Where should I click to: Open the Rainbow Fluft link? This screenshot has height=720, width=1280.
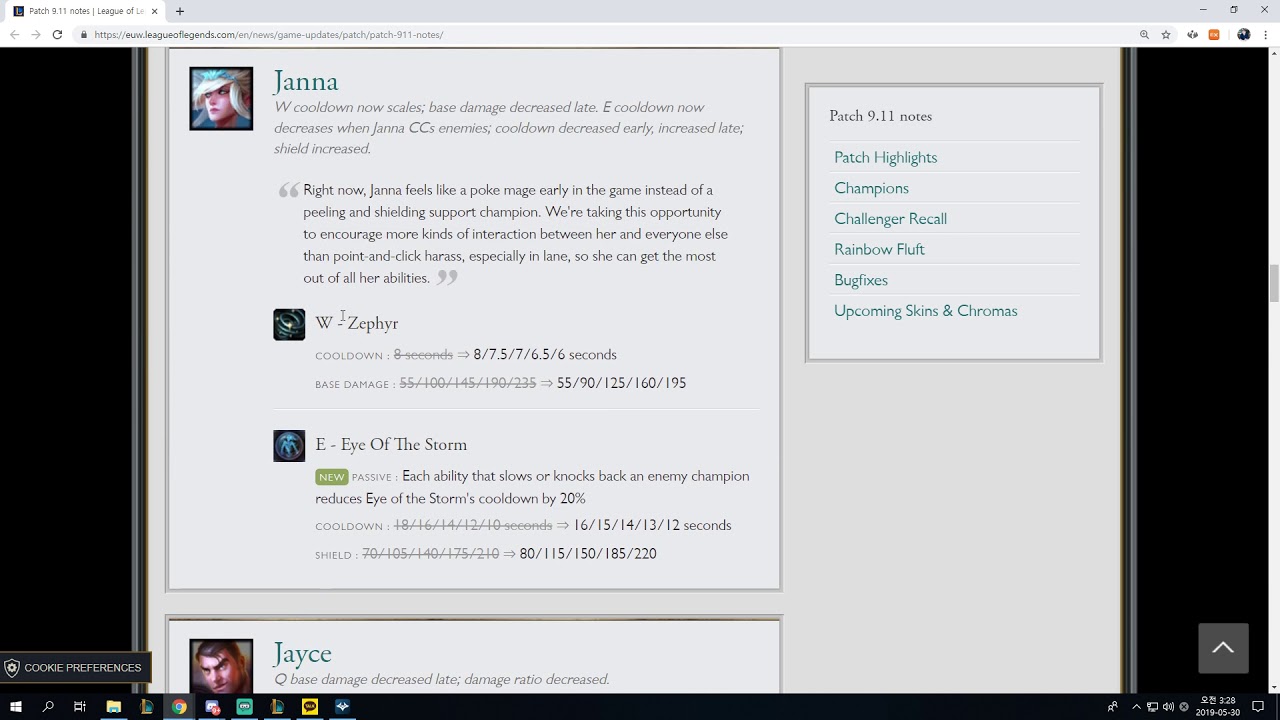879,249
